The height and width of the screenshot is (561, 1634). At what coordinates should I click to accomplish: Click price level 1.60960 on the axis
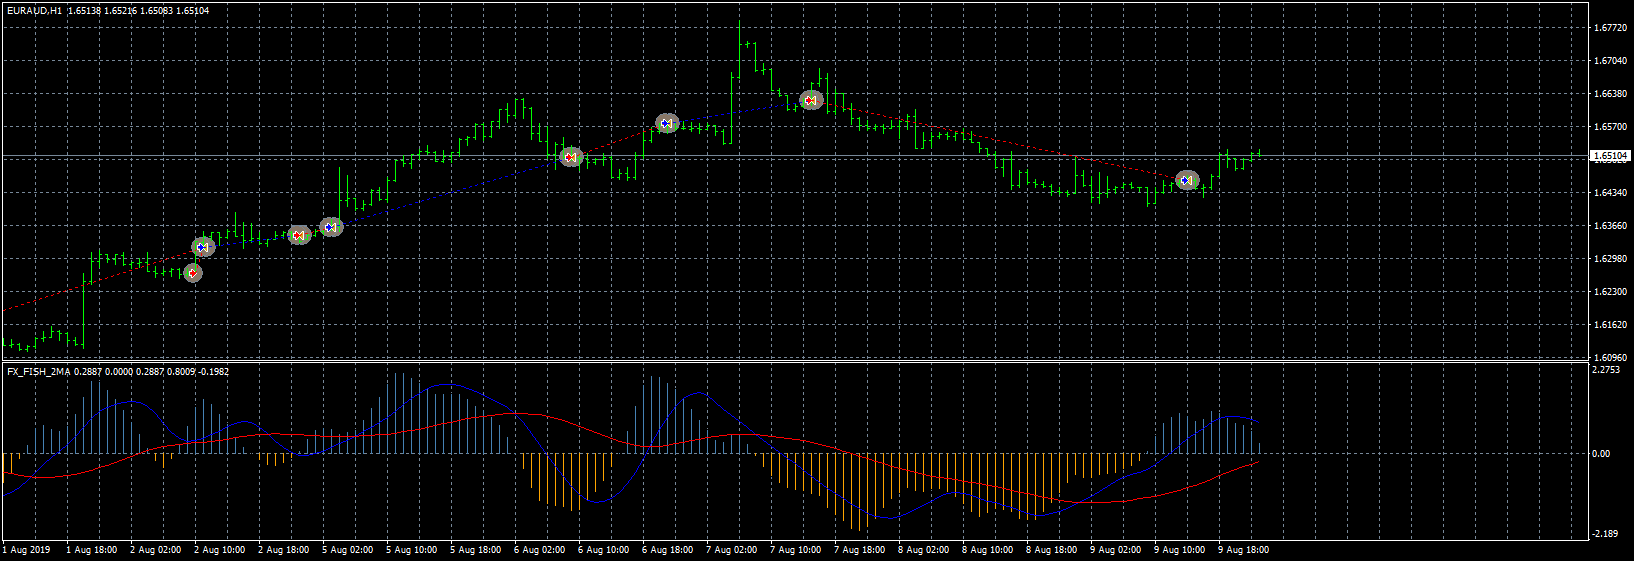pos(1608,357)
